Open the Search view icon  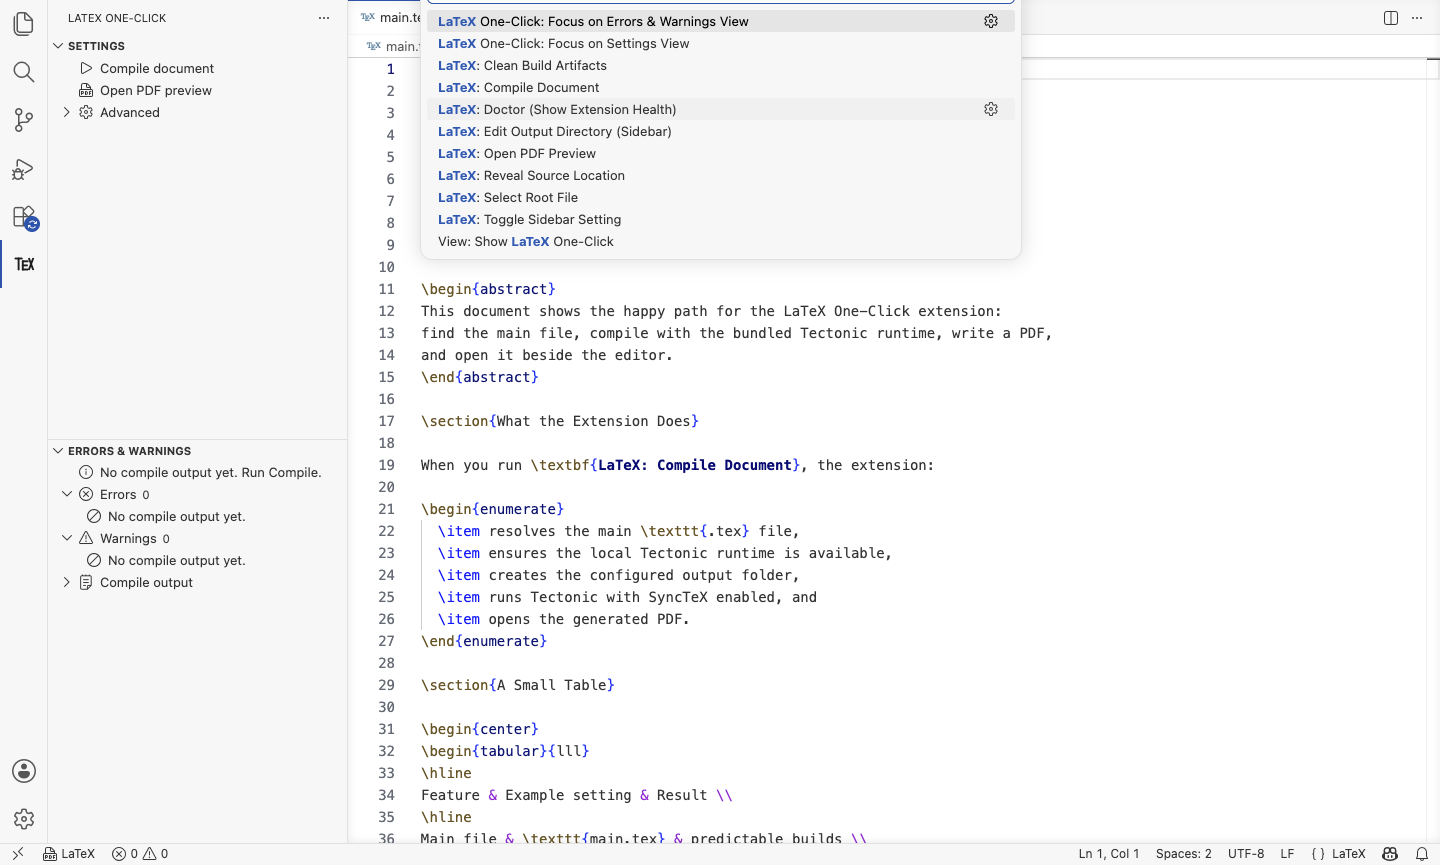pyautogui.click(x=24, y=72)
